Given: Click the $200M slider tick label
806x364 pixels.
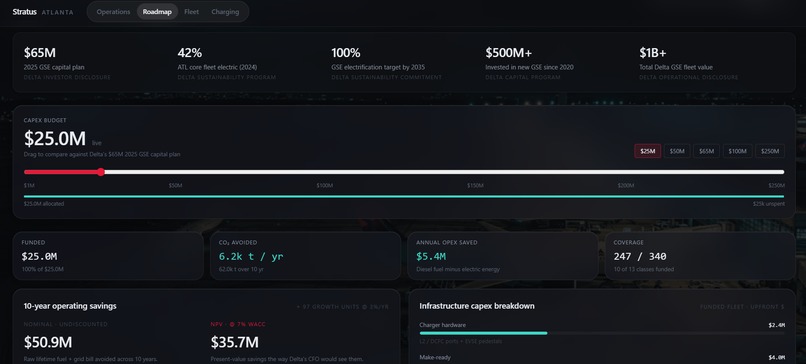Looking at the screenshot, I should point(626,185).
